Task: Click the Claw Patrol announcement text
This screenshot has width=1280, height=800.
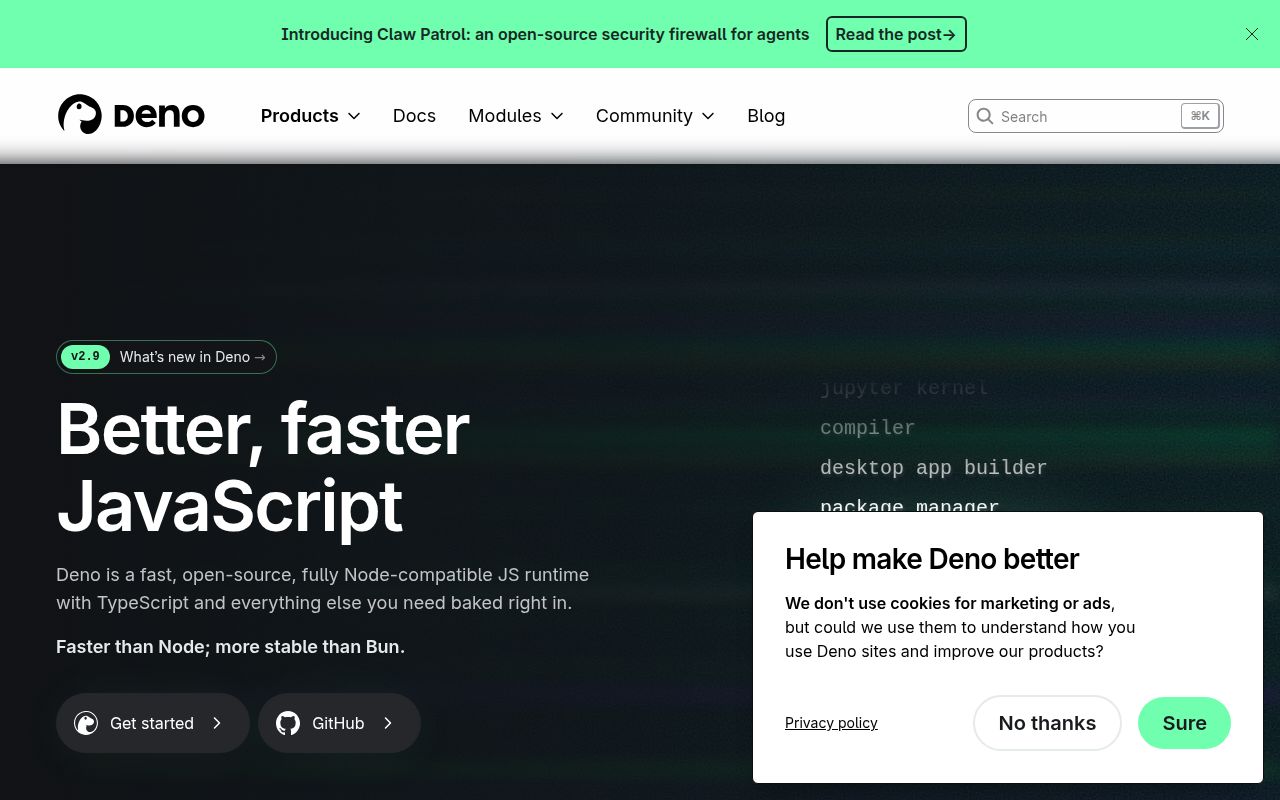Action: point(545,34)
